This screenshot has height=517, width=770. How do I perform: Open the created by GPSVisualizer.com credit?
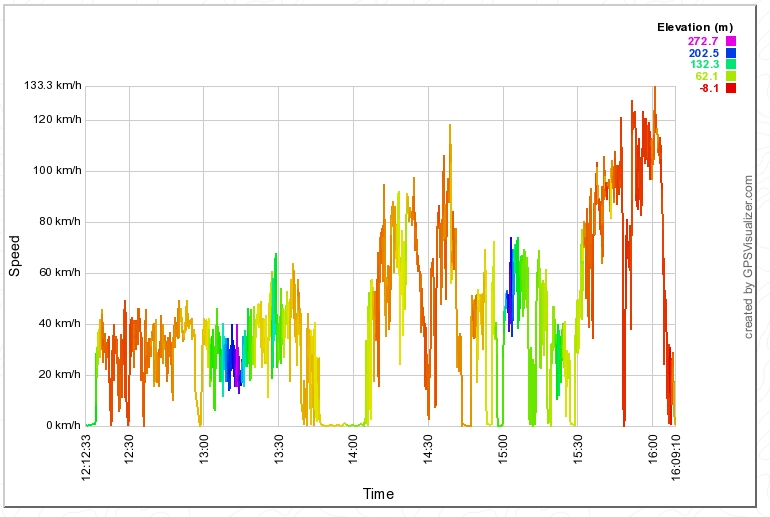[x=748, y=257]
